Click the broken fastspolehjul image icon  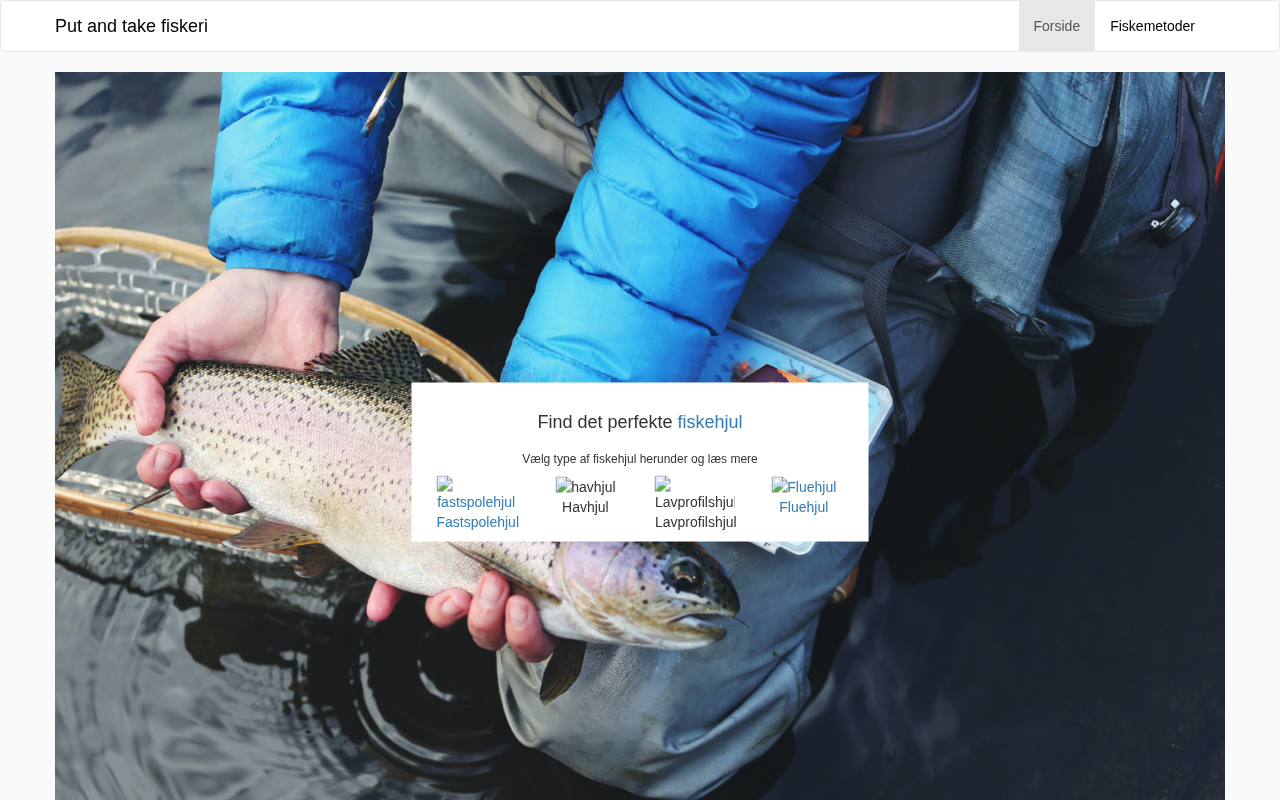(x=476, y=493)
